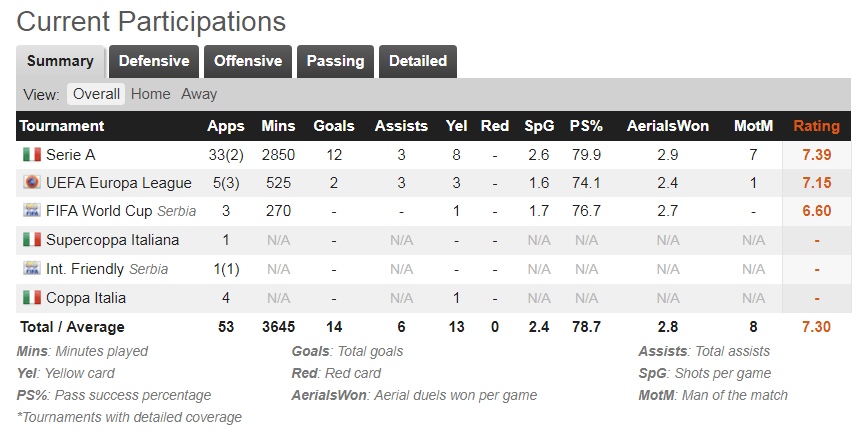Image resolution: width=858 pixels, height=446 pixels.
Task: Switch to the Defensive tab
Action: click(x=154, y=61)
